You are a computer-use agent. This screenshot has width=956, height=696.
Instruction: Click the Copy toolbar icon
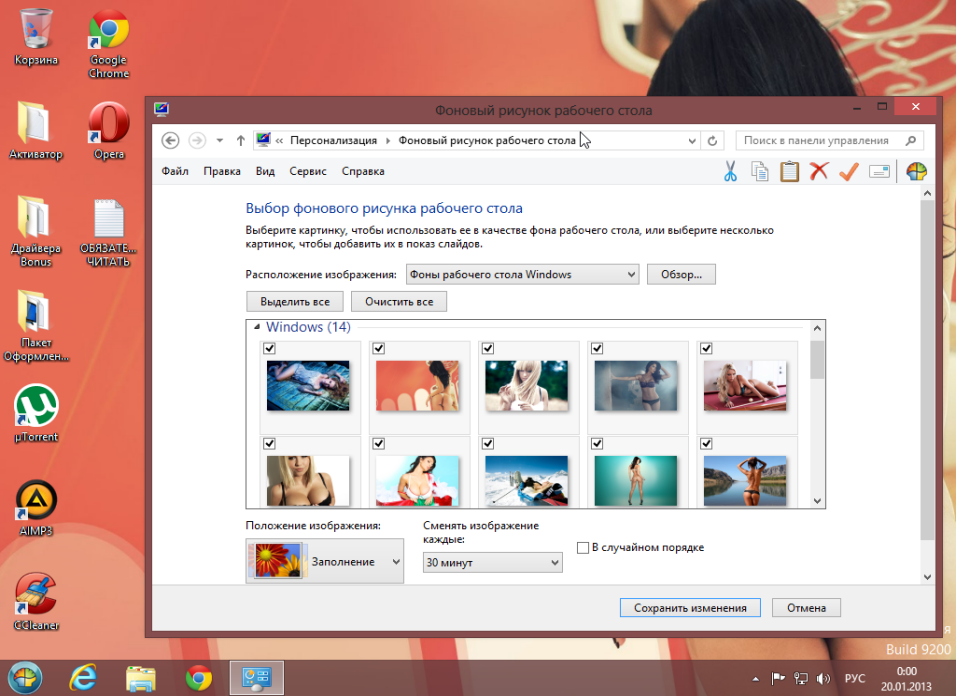click(x=760, y=171)
